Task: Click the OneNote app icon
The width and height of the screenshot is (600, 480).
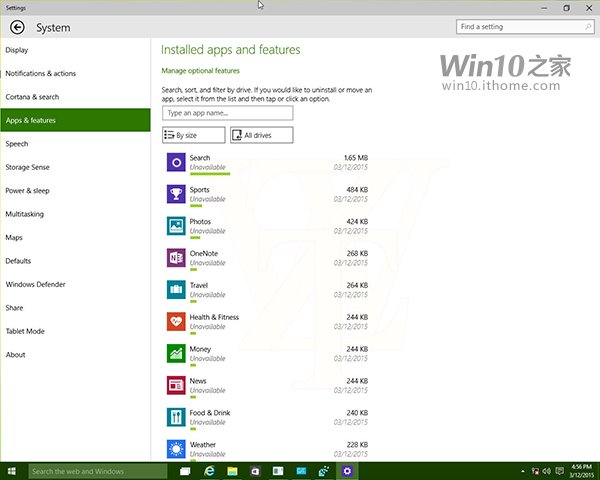Action: tap(176, 258)
